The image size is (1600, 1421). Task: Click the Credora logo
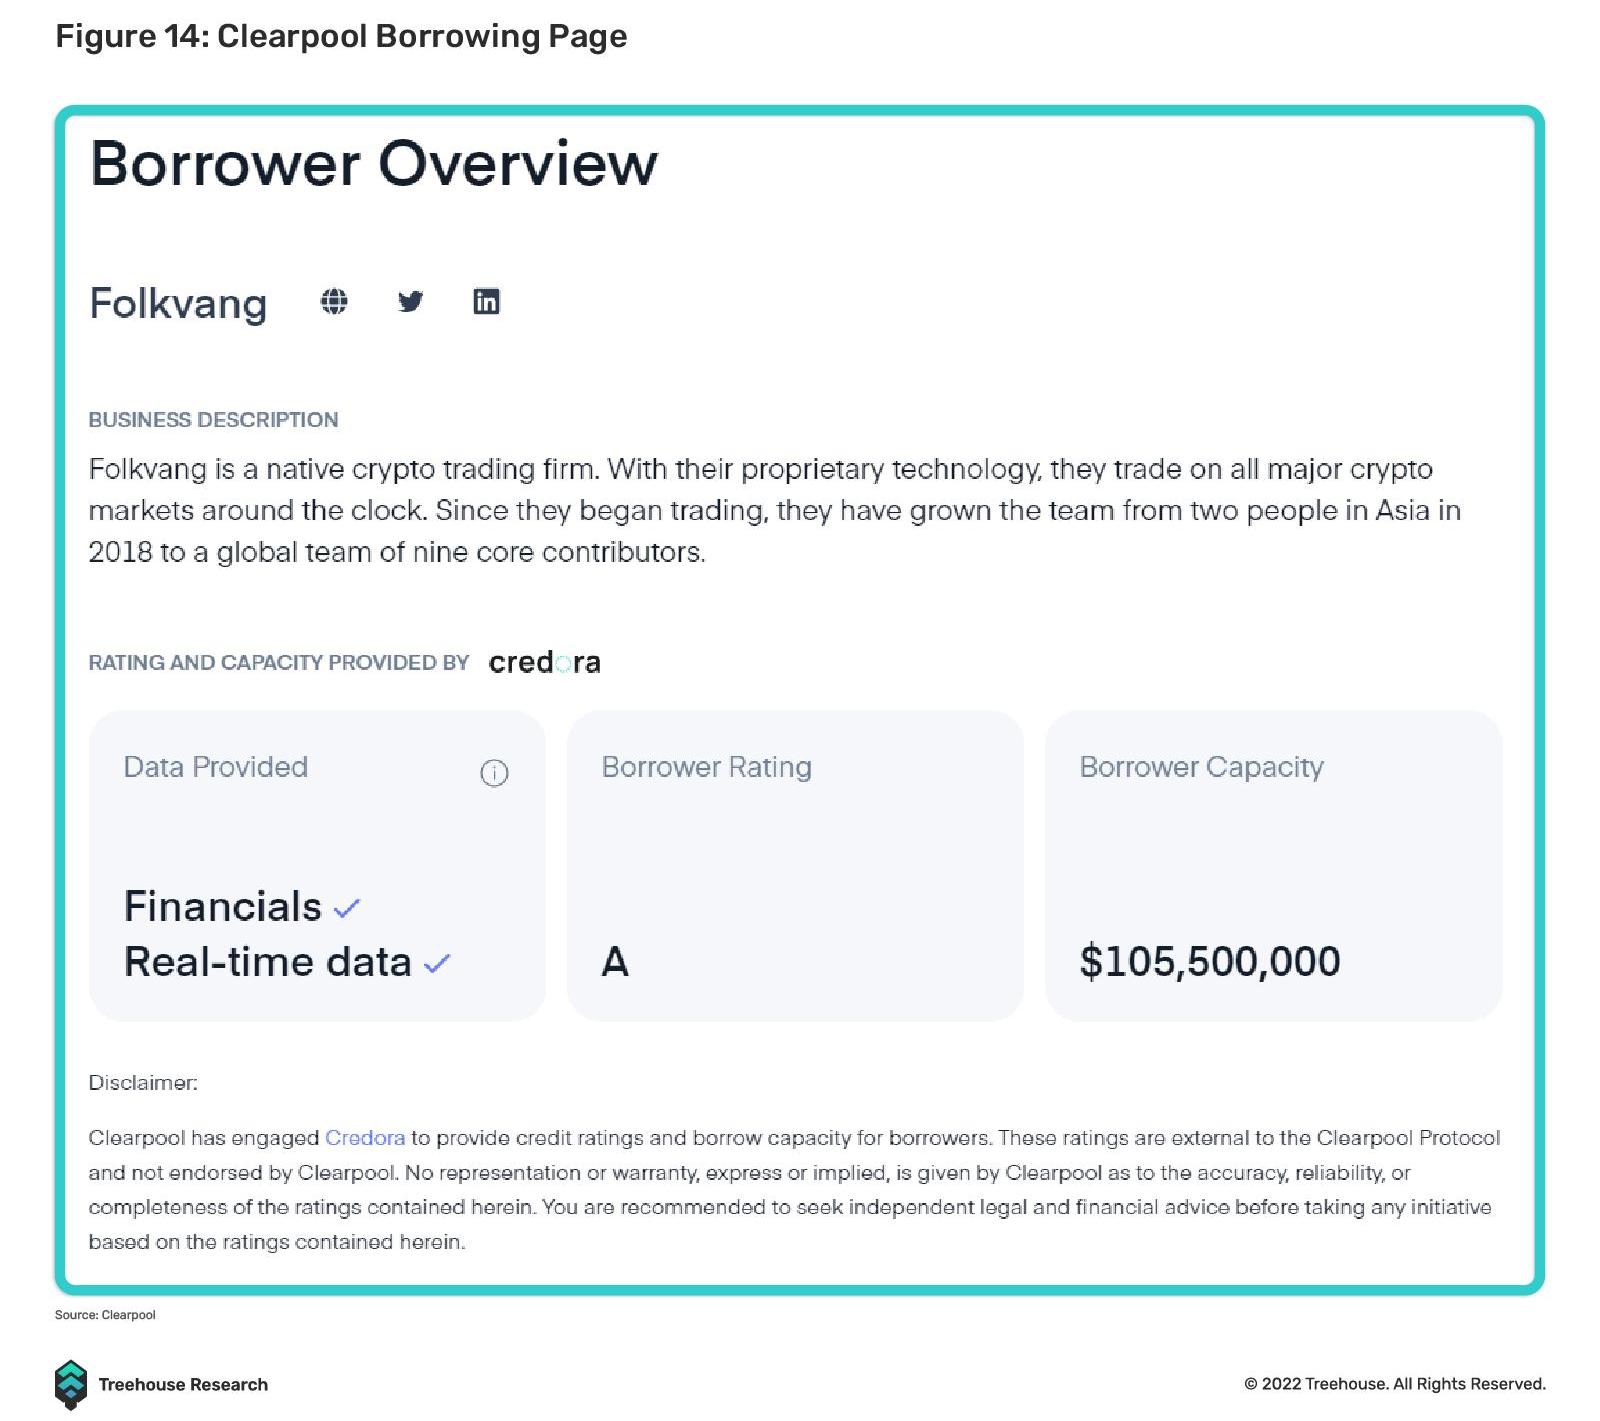pos(544,662)
